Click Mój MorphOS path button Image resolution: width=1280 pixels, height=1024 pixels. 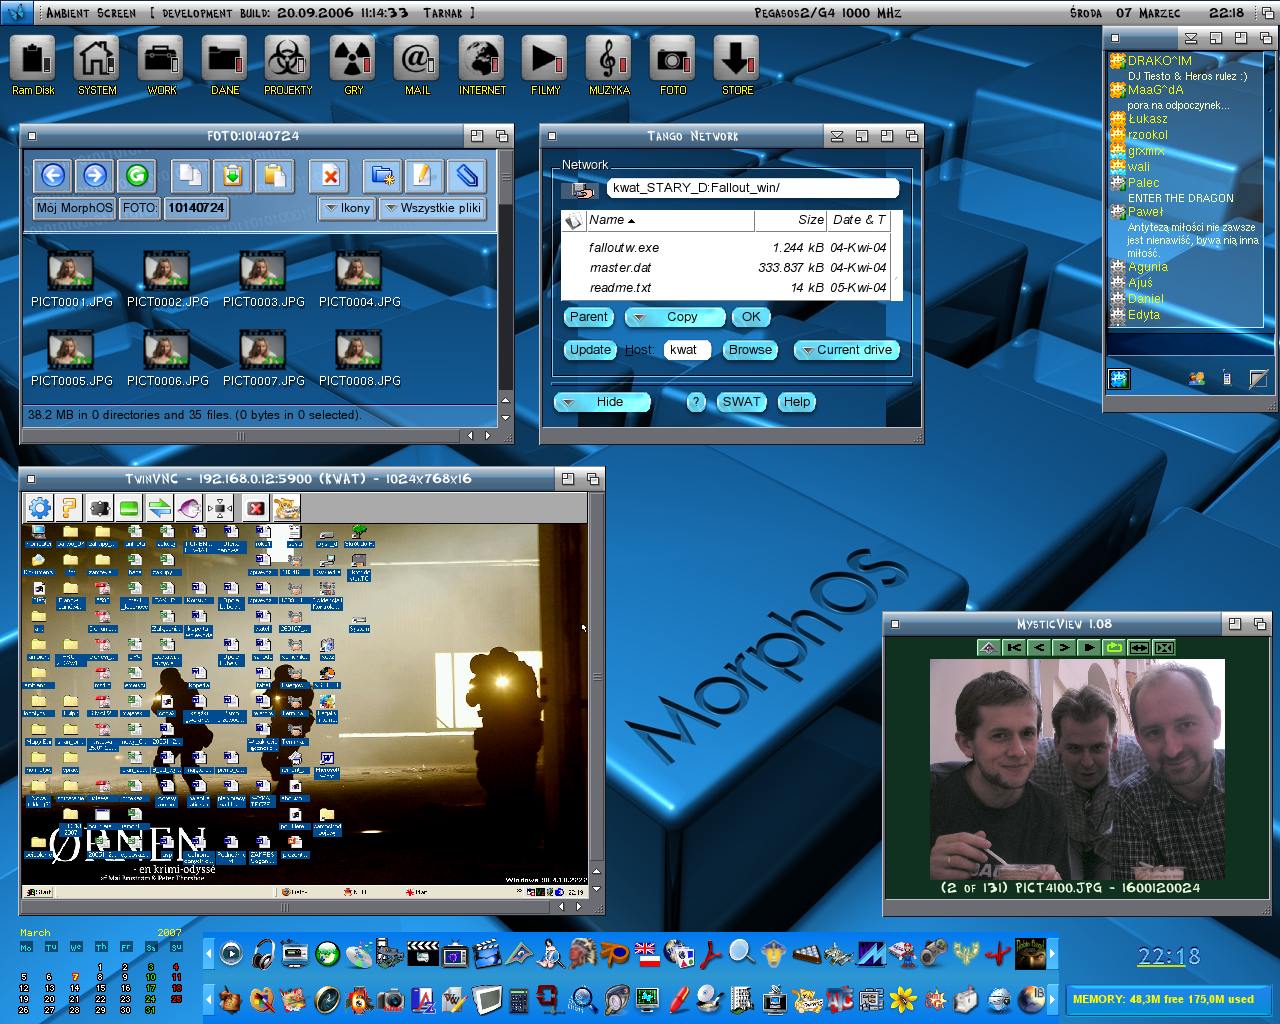pos(75,208)
